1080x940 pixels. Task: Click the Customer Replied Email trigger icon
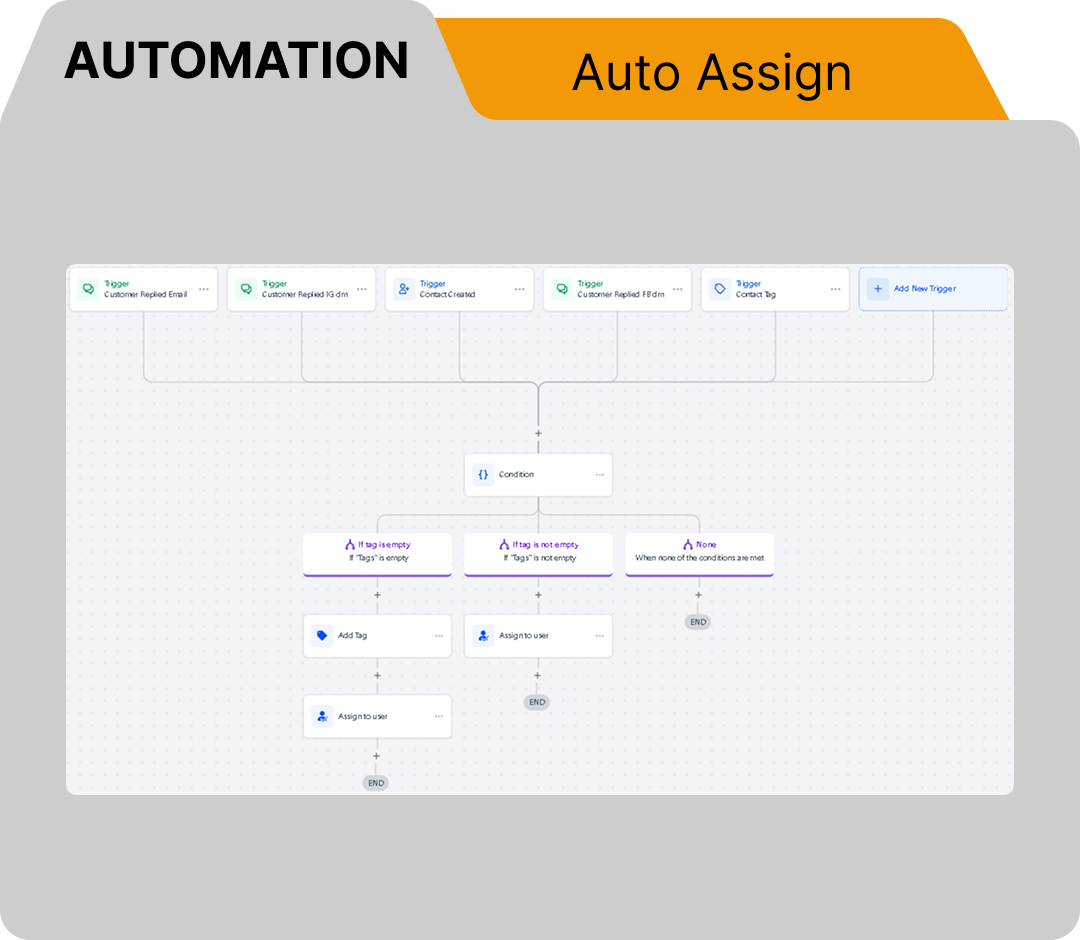tap(88, 289)
